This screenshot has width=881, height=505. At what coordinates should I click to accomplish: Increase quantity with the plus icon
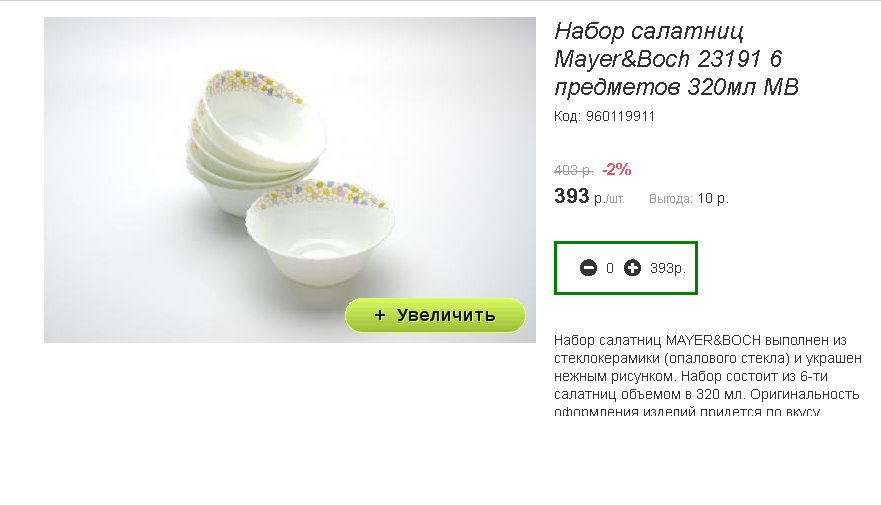(x=632, y=268)
